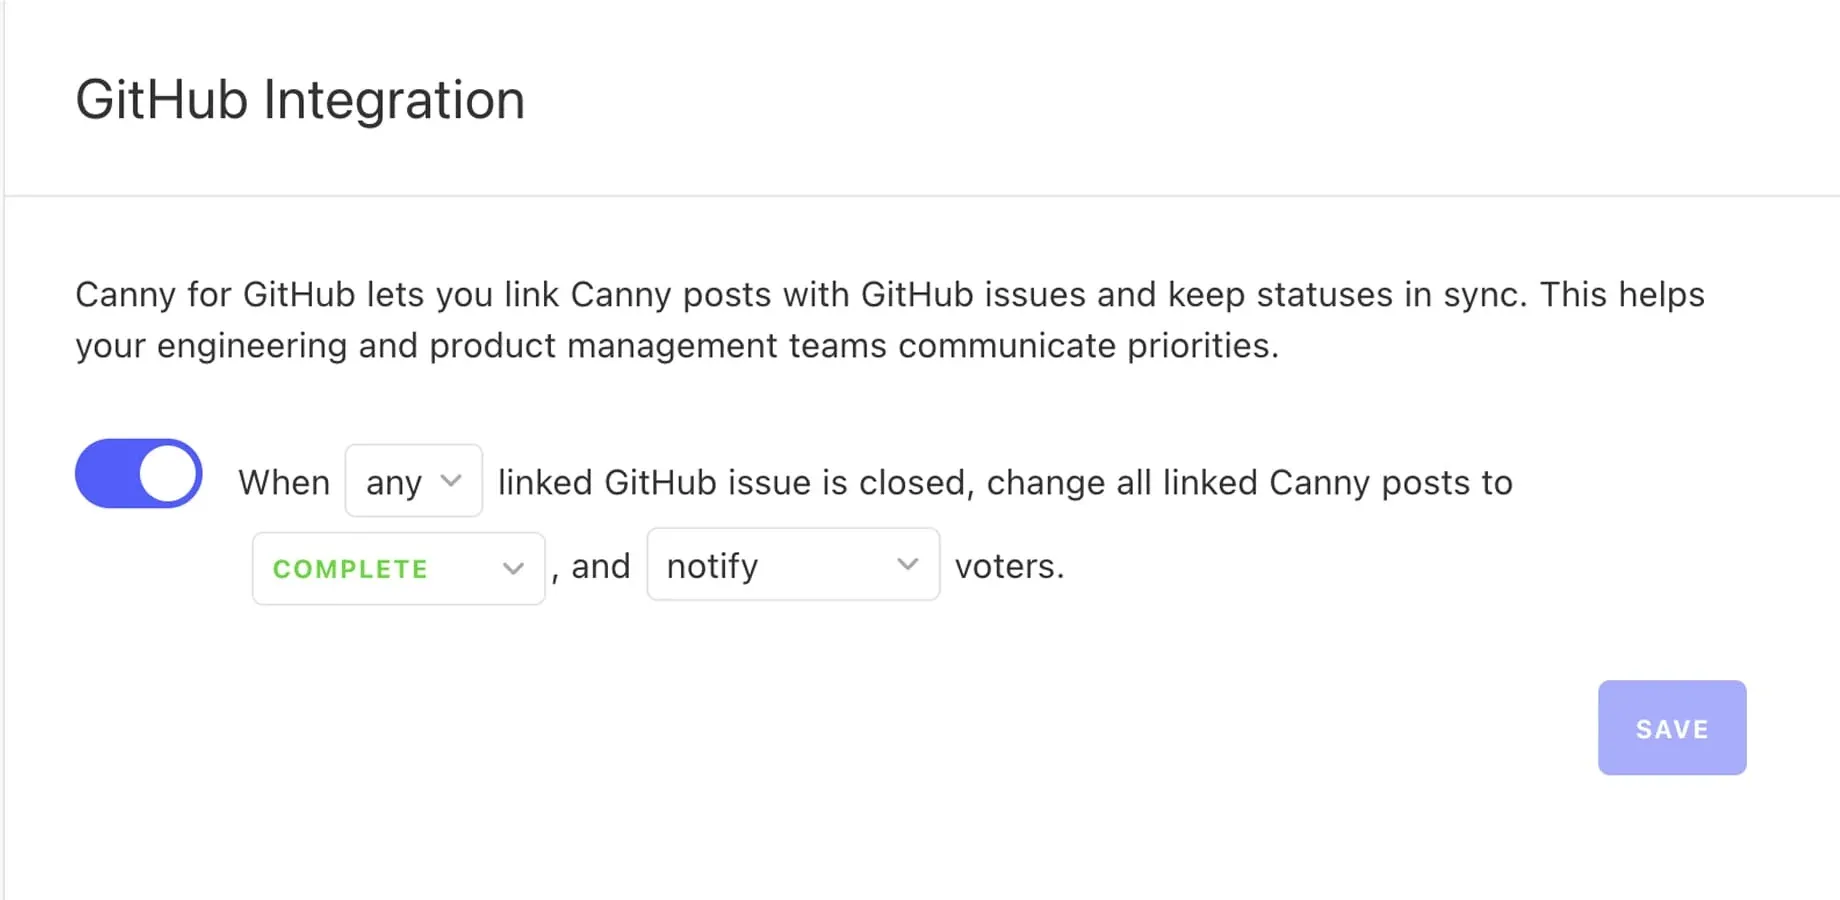Click the GitHub Integration heading
This screenshot has height=900, width=1840.
tap(300, 98)
